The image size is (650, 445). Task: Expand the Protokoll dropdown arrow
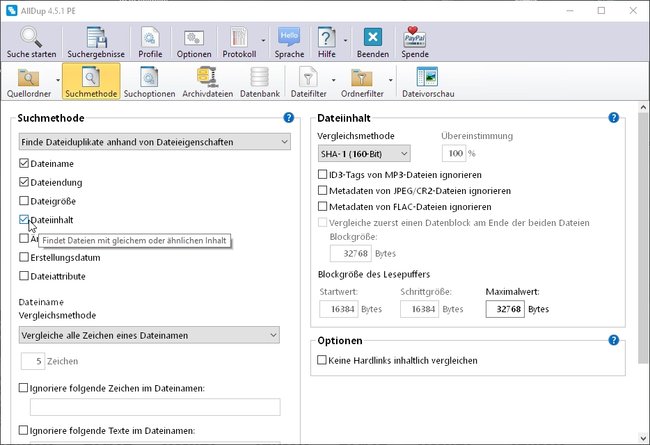pyautogui.click(x=263, y=41)
